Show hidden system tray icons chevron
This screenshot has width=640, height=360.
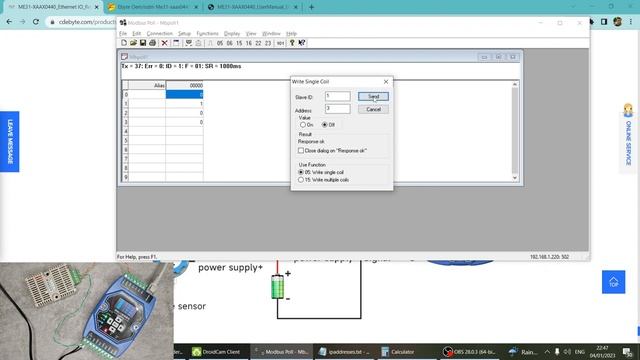547,352
